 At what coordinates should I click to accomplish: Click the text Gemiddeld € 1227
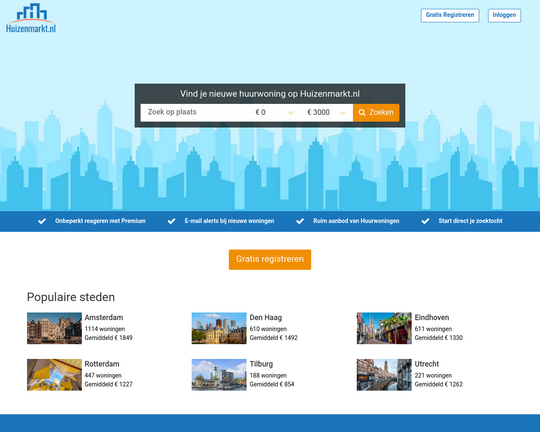pos(108,384)
